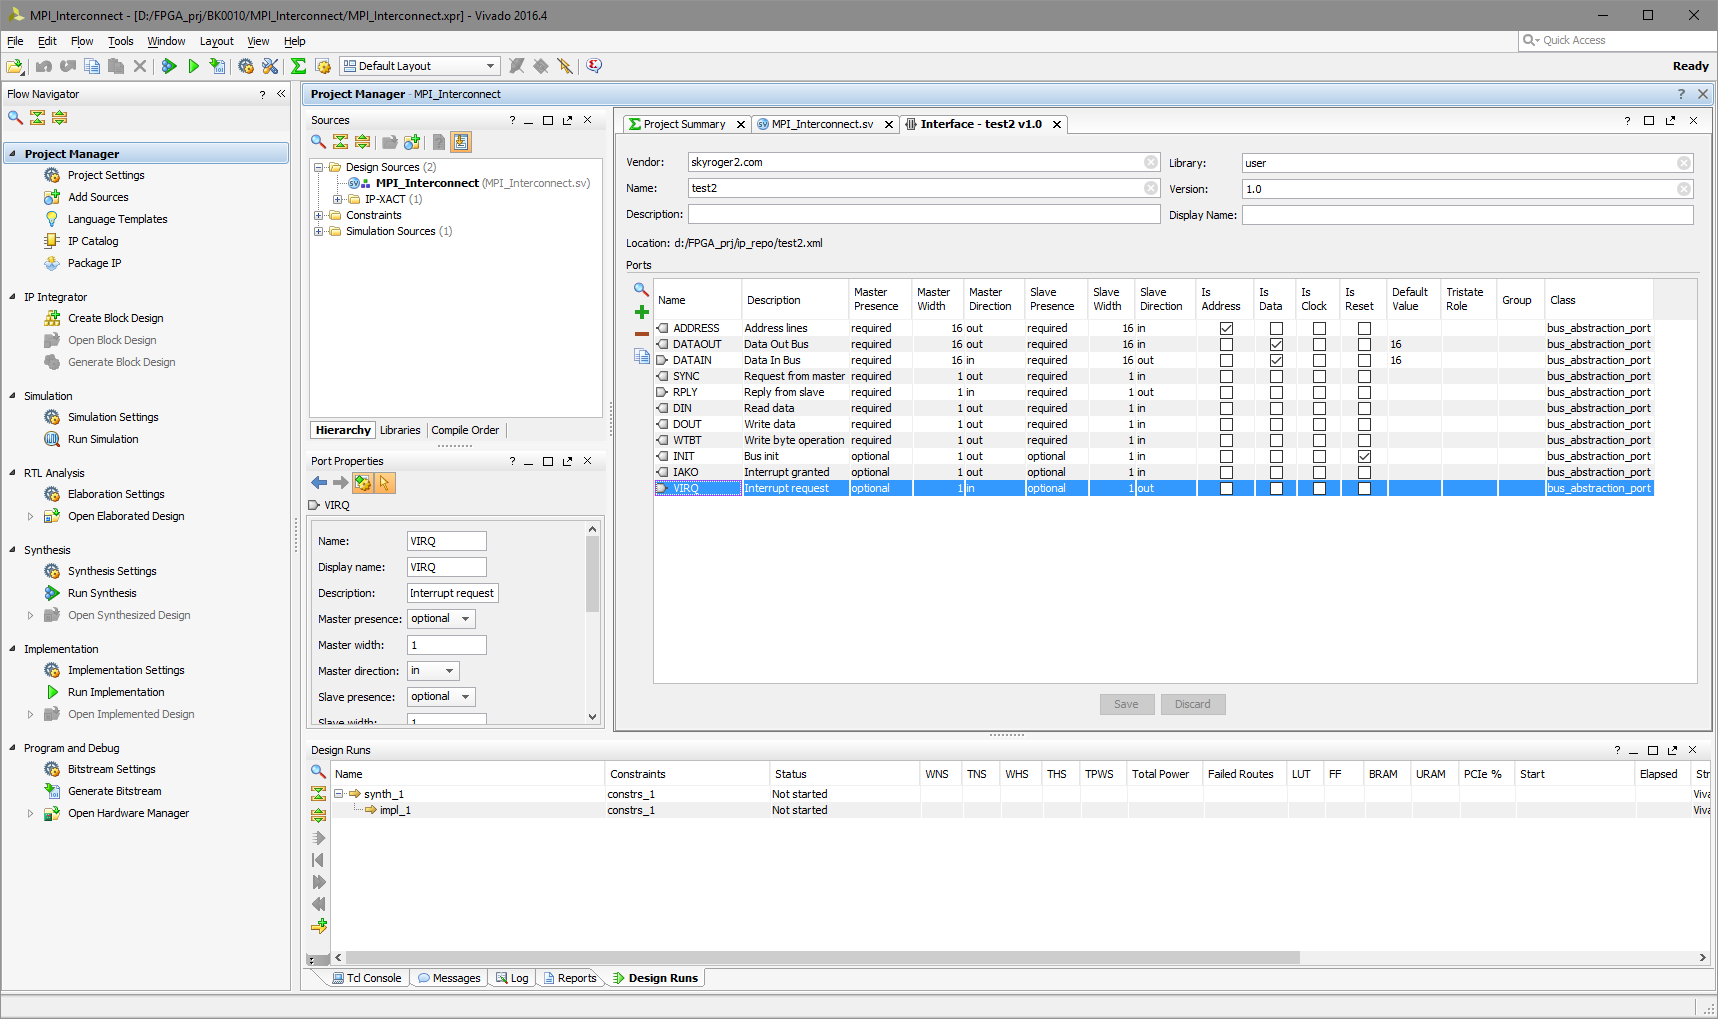Switch to the Compile Order tab
Screen dimensions: 1718x1019
point(465,430)
